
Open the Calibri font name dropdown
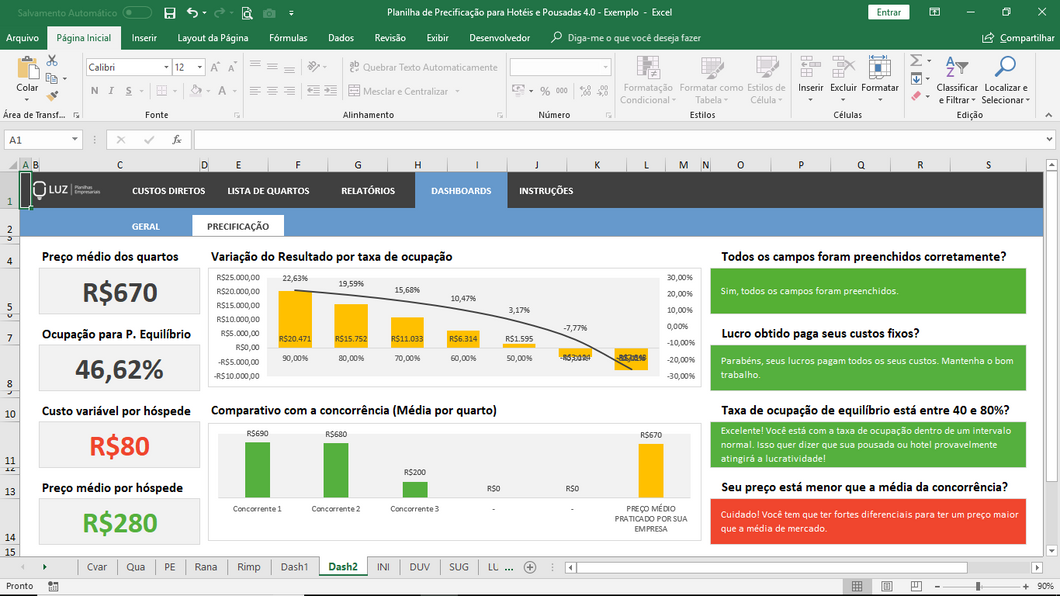166,67
